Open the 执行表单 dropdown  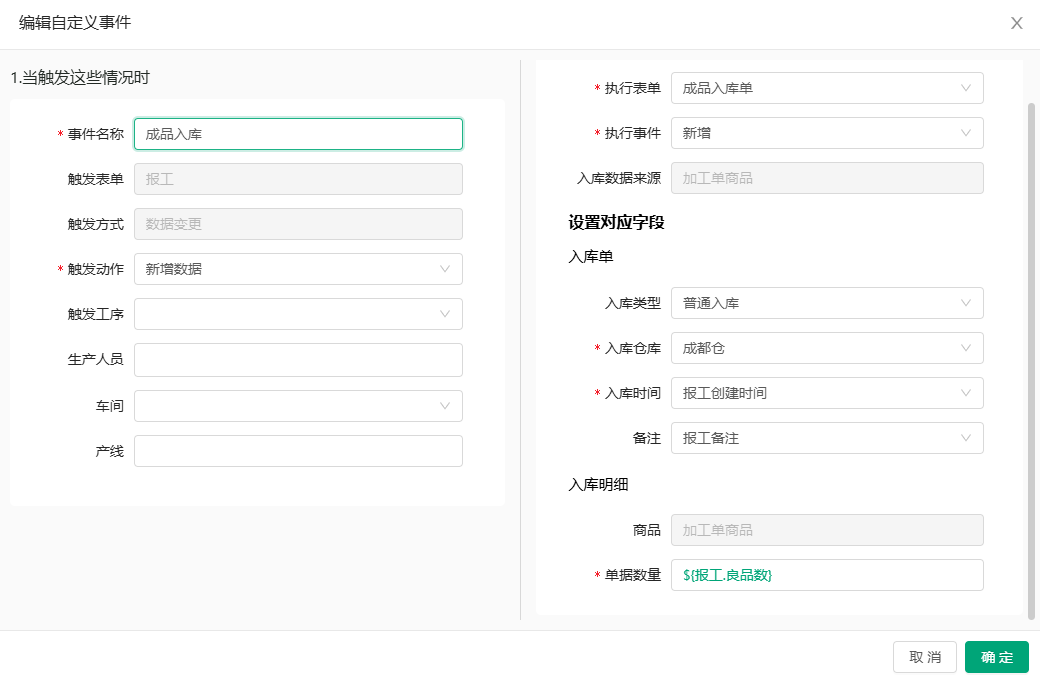[826, 88]
